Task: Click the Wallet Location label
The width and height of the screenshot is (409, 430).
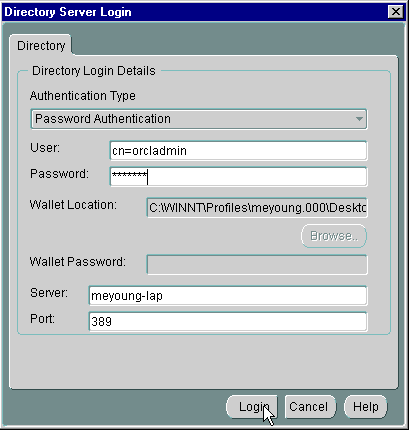Action: (73, 205)
